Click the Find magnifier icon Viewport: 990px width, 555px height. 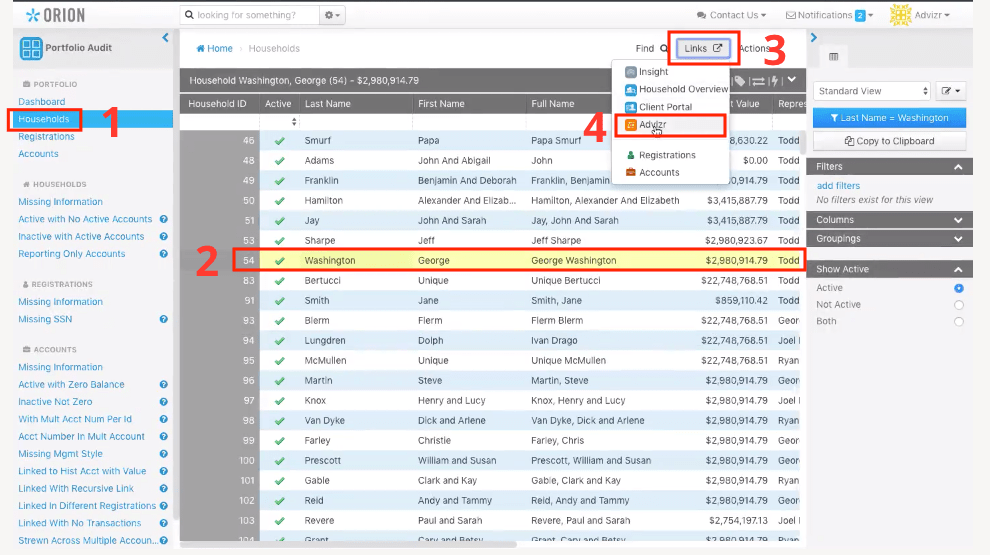coord(664,49)
